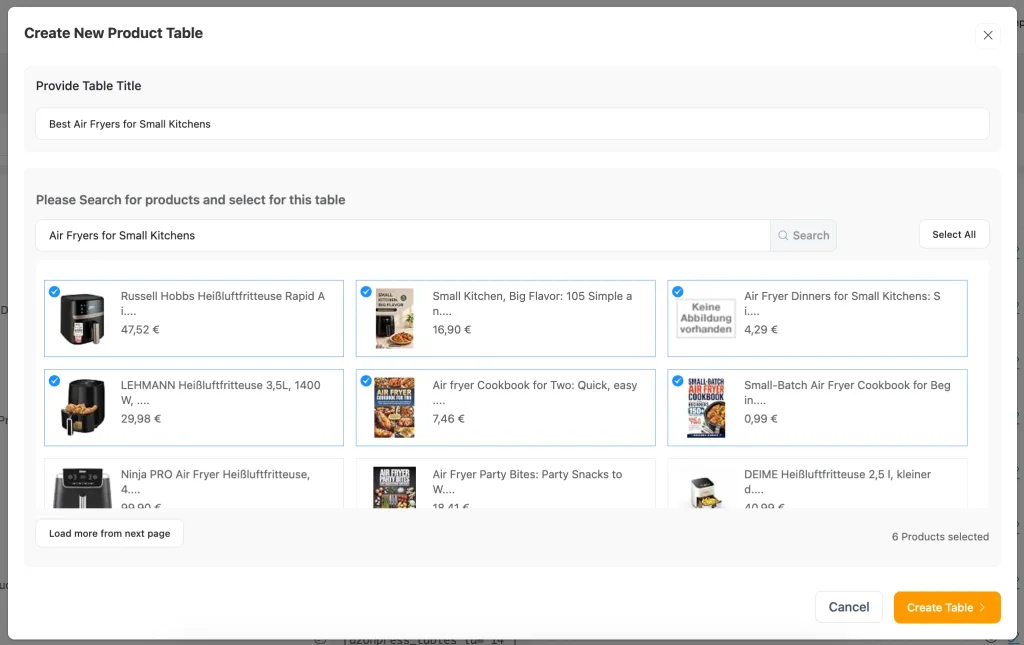The image size is (1024, 645).
Task: Open the Russell Hobbs air fryer thumbnail
Action: coord(82,319)
